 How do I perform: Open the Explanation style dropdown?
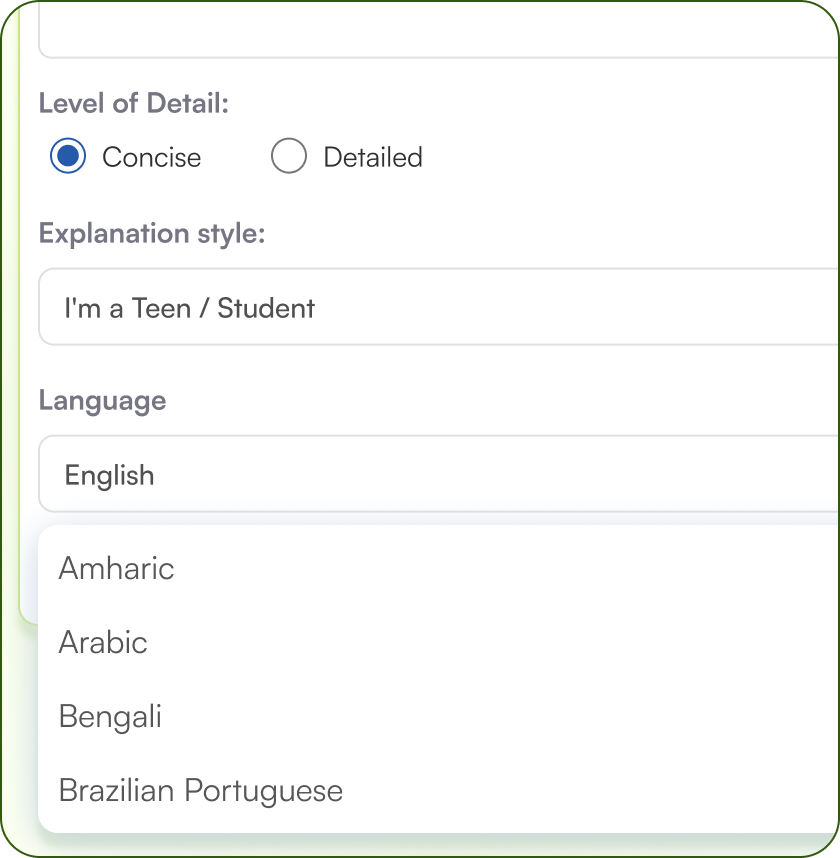click(438, 307)
